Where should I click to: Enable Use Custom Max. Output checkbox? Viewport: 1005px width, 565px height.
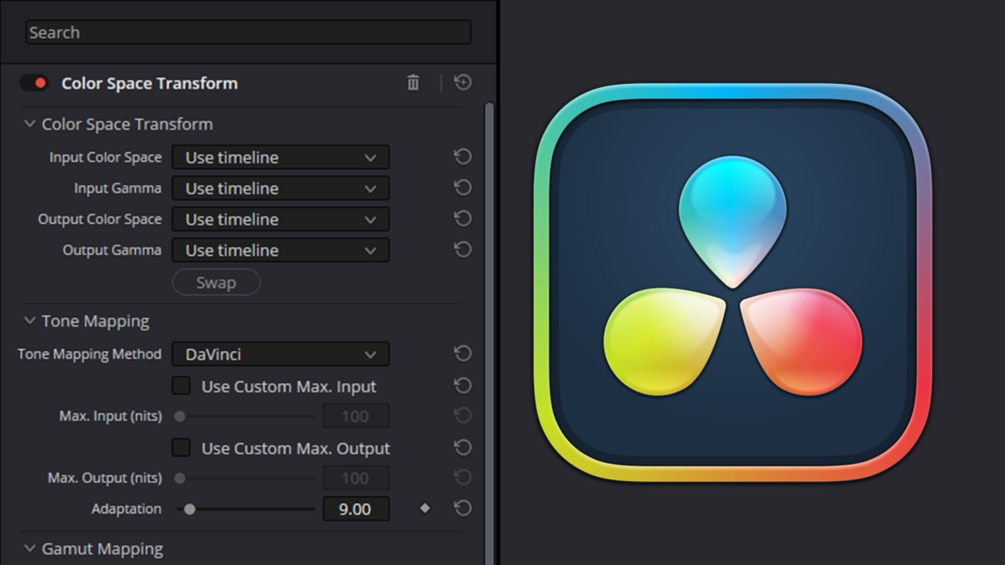[181, 447]
